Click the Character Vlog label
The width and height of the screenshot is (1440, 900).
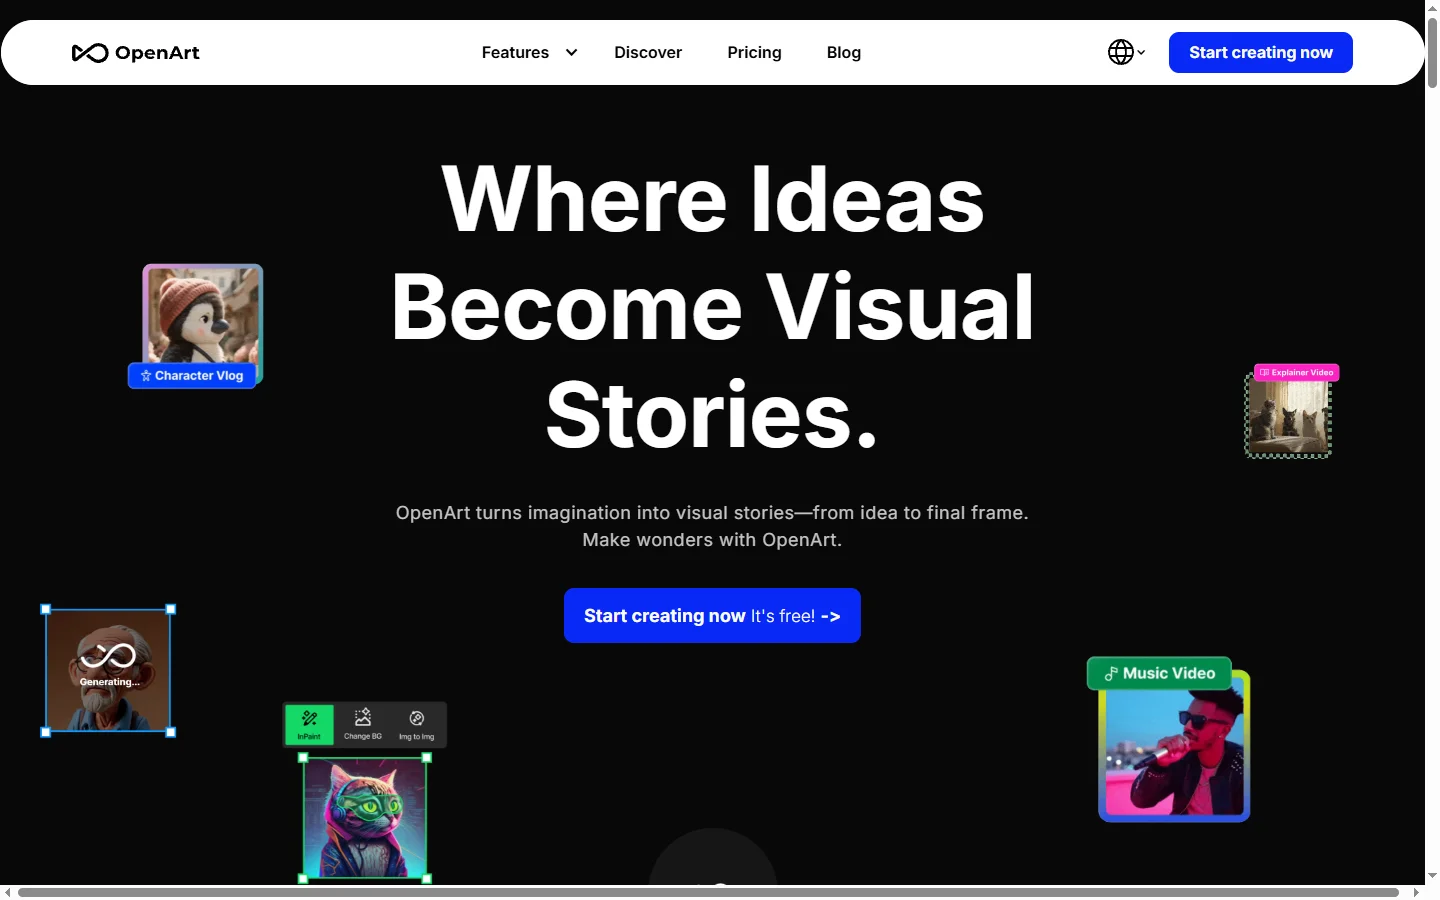point(192,375)
